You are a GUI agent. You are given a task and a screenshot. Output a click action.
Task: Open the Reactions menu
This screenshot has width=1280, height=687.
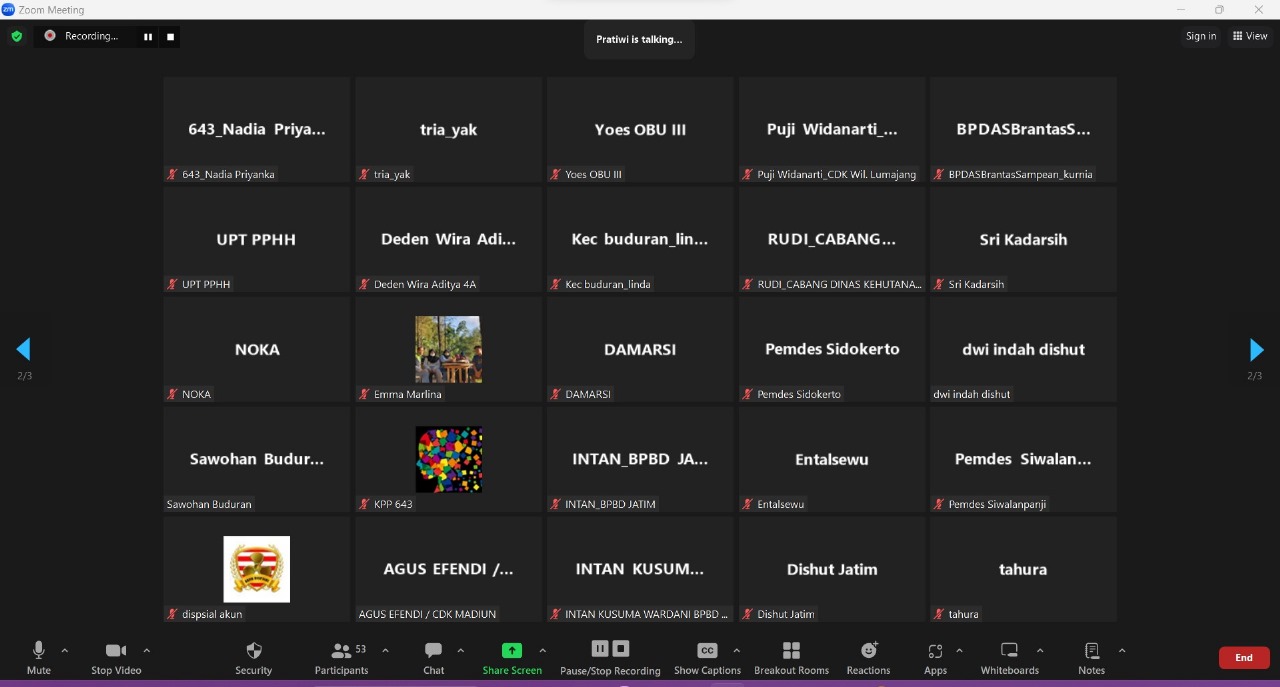(x=868, y=651)
